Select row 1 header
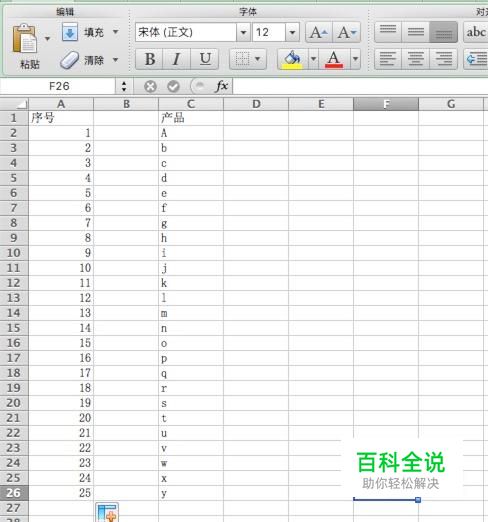The image size is (488, 522). [x=14, y=118]
